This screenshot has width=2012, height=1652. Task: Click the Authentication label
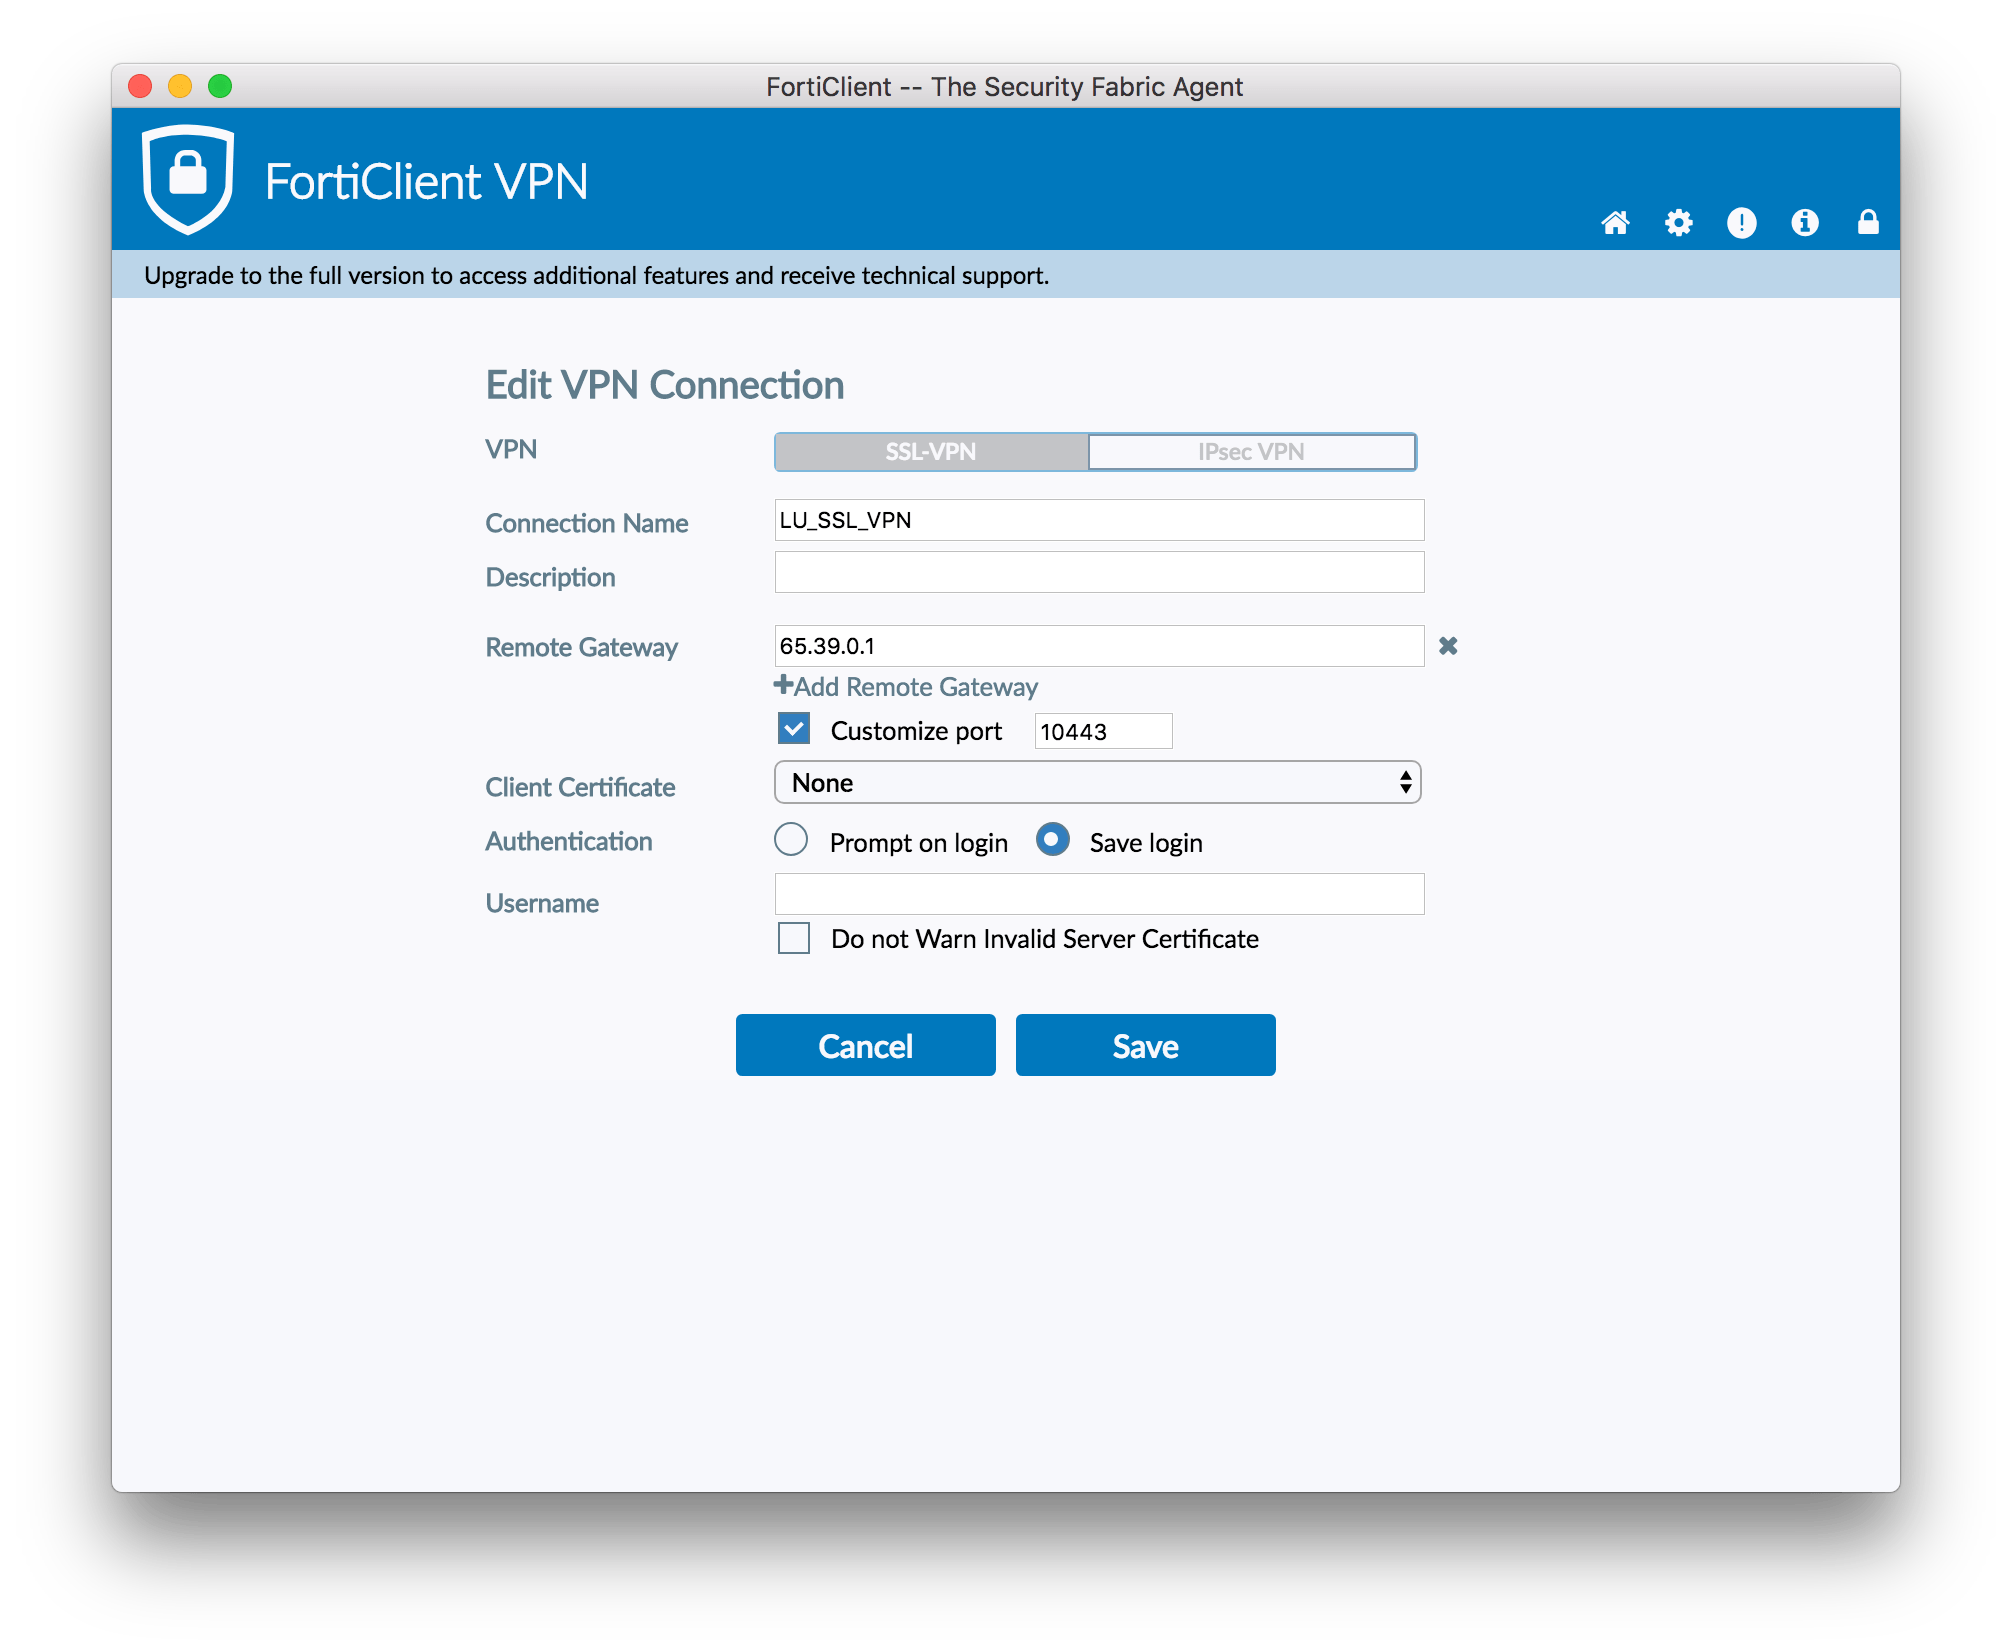[569, 841]
